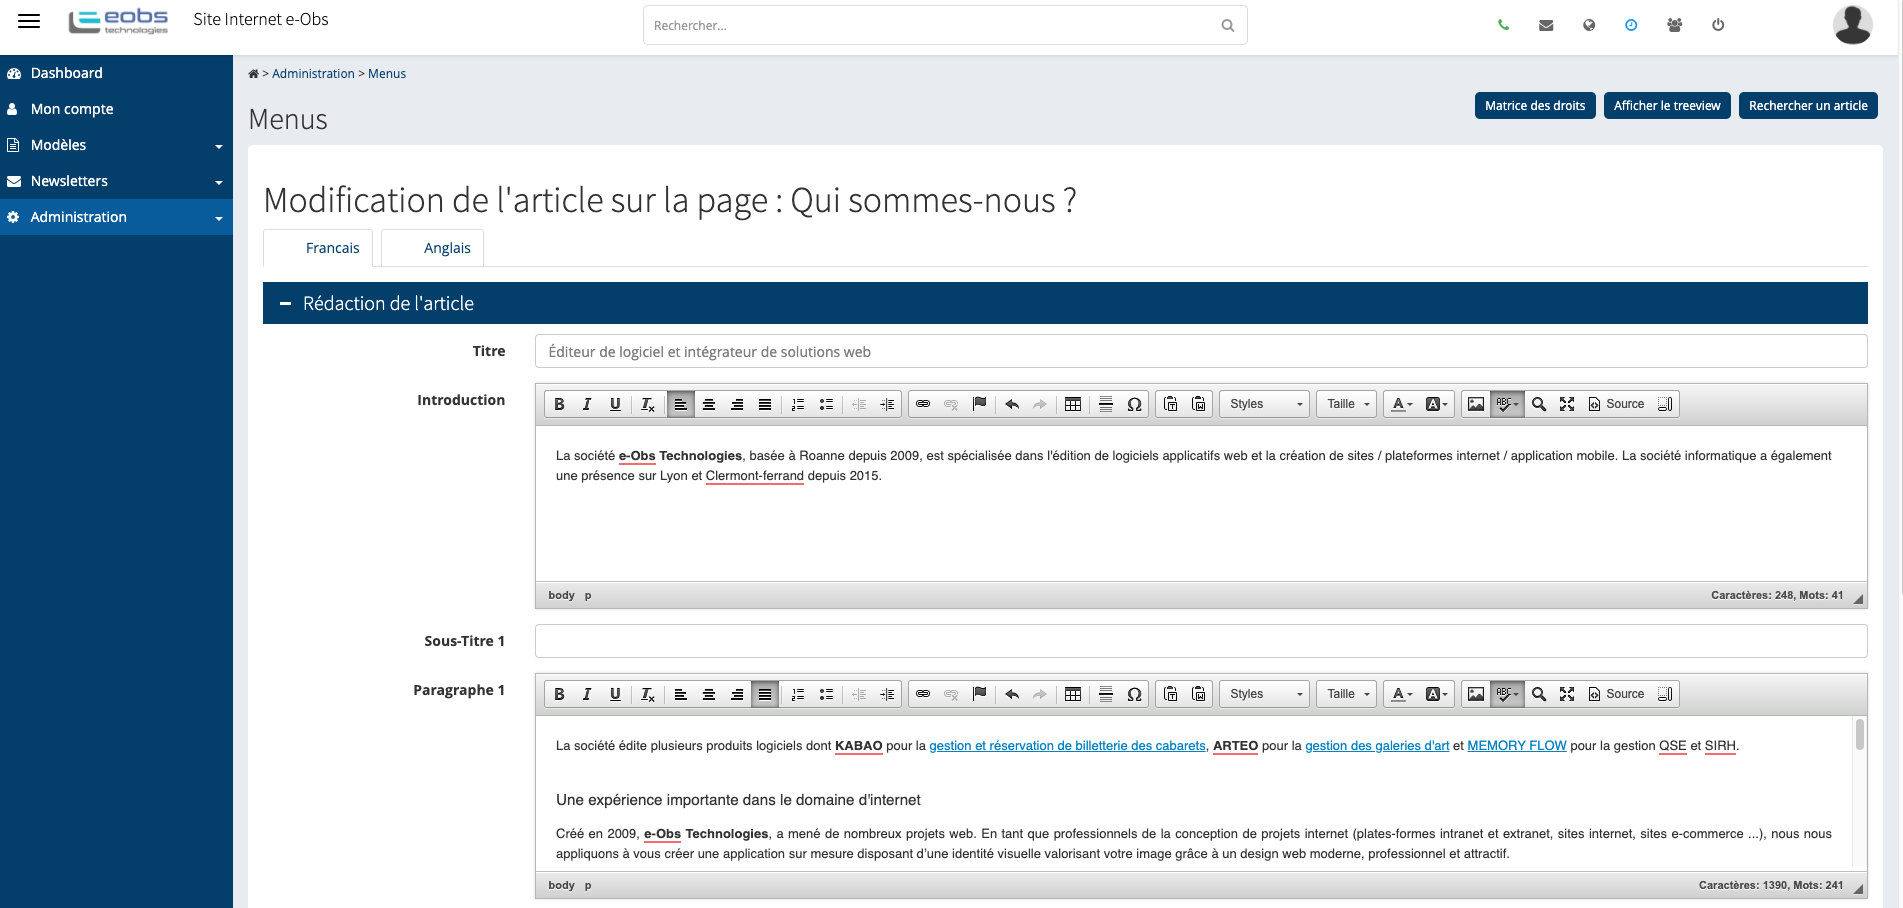Click Source button in Introduction editor
The image size is (1903, 908).
[x=1616, y=404]
